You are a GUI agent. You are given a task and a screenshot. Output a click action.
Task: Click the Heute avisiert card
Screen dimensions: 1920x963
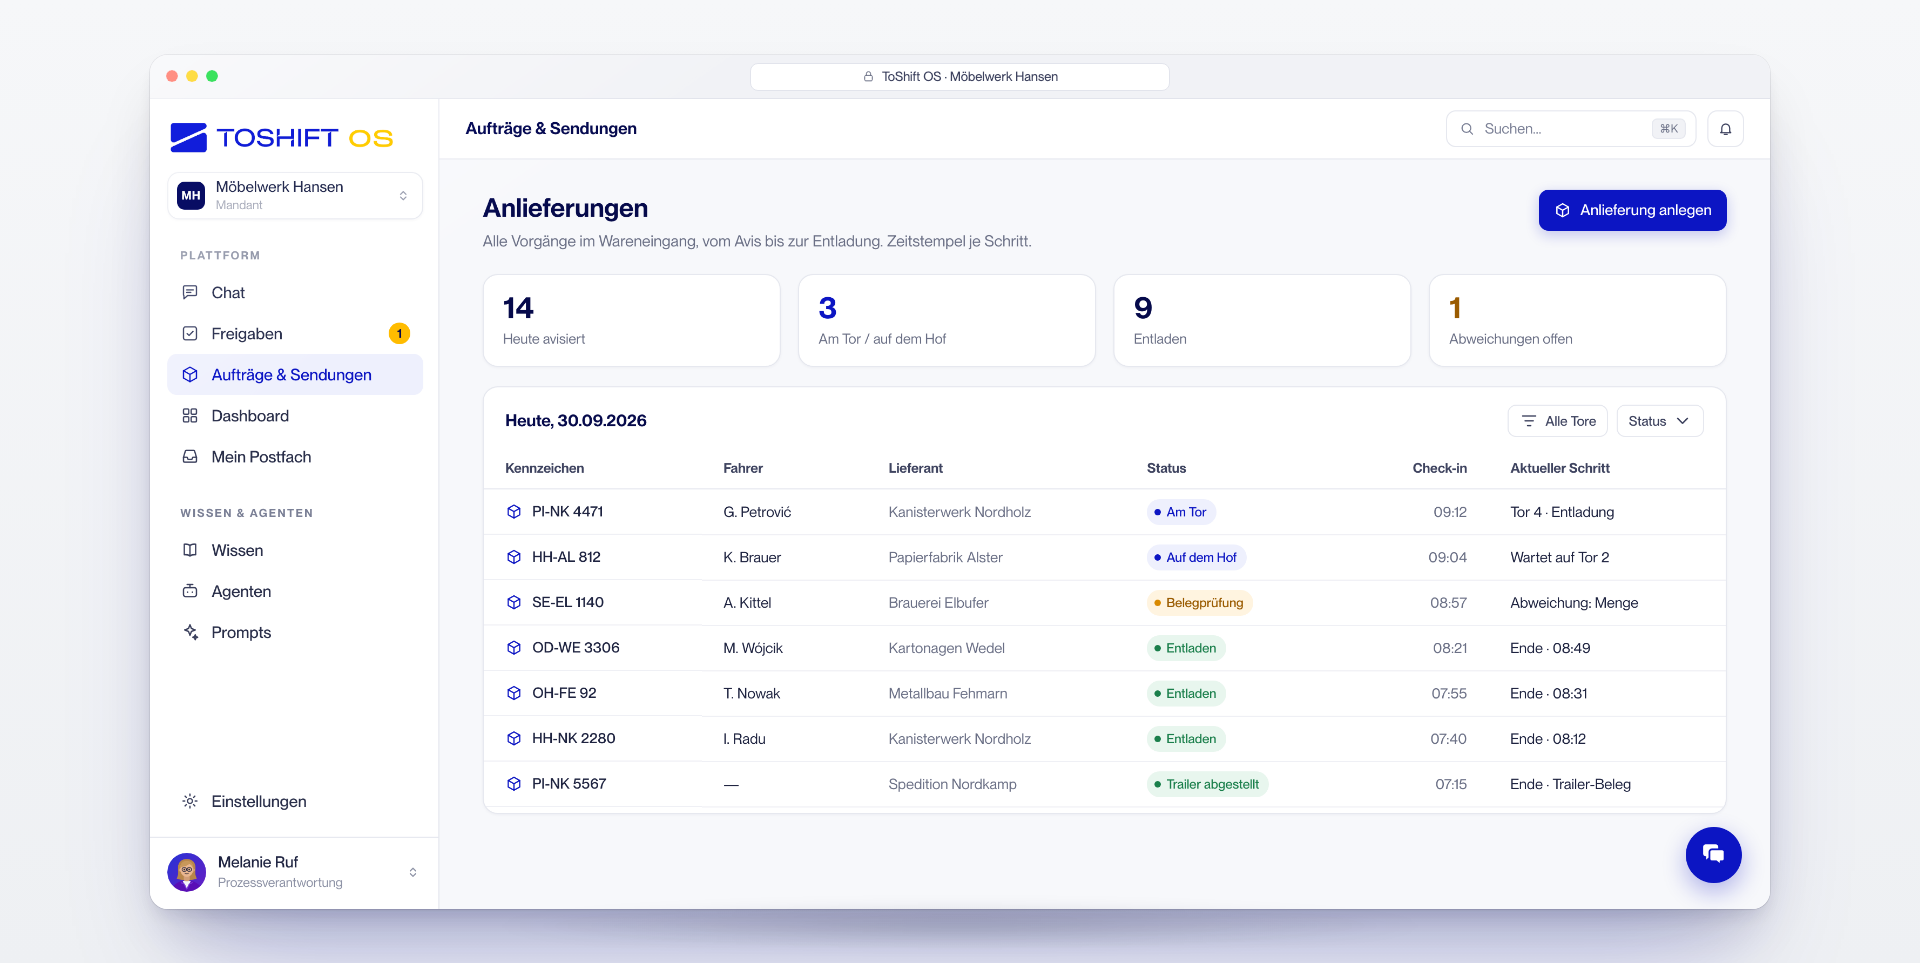(x=631, y=321)
